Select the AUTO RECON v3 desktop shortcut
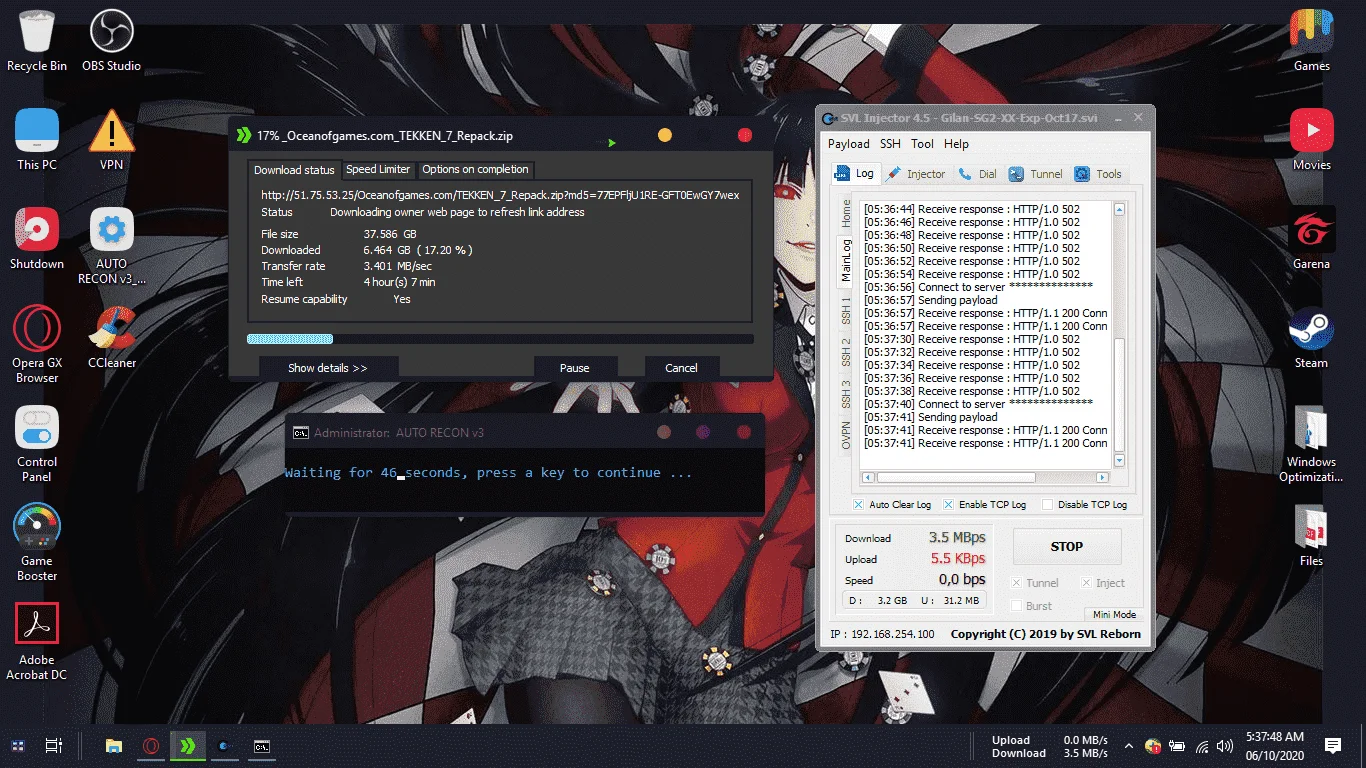This screenshot has width=1366, height=768. 112,246
